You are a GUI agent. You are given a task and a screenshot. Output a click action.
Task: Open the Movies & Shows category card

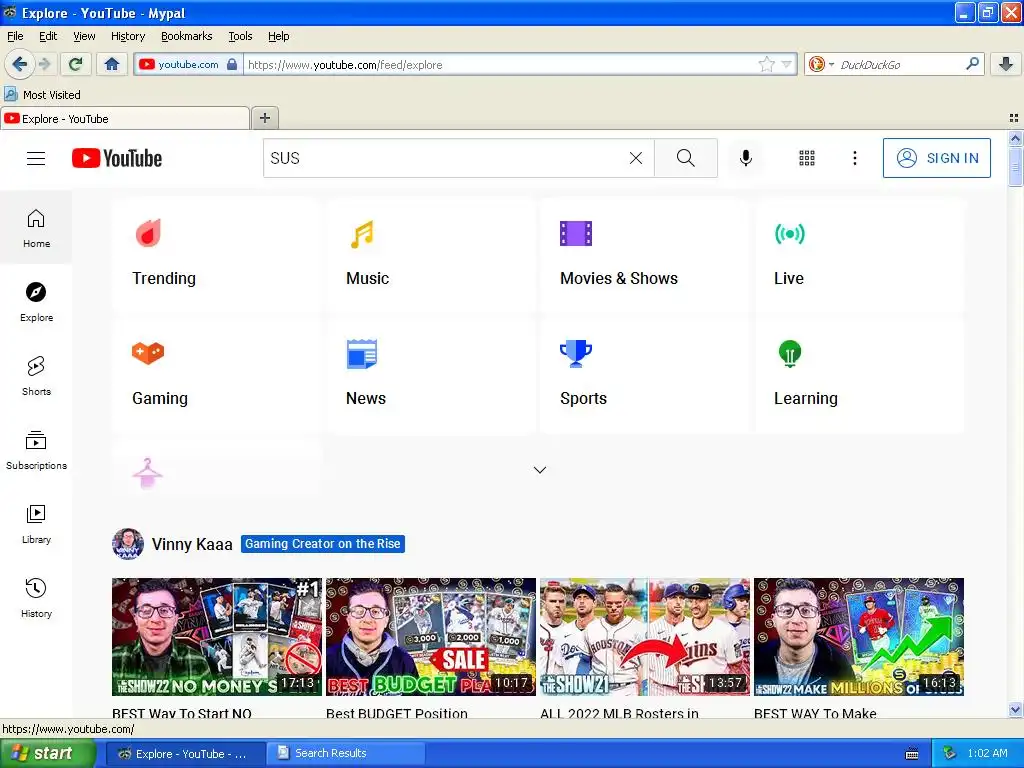click(x=645, y=254)
